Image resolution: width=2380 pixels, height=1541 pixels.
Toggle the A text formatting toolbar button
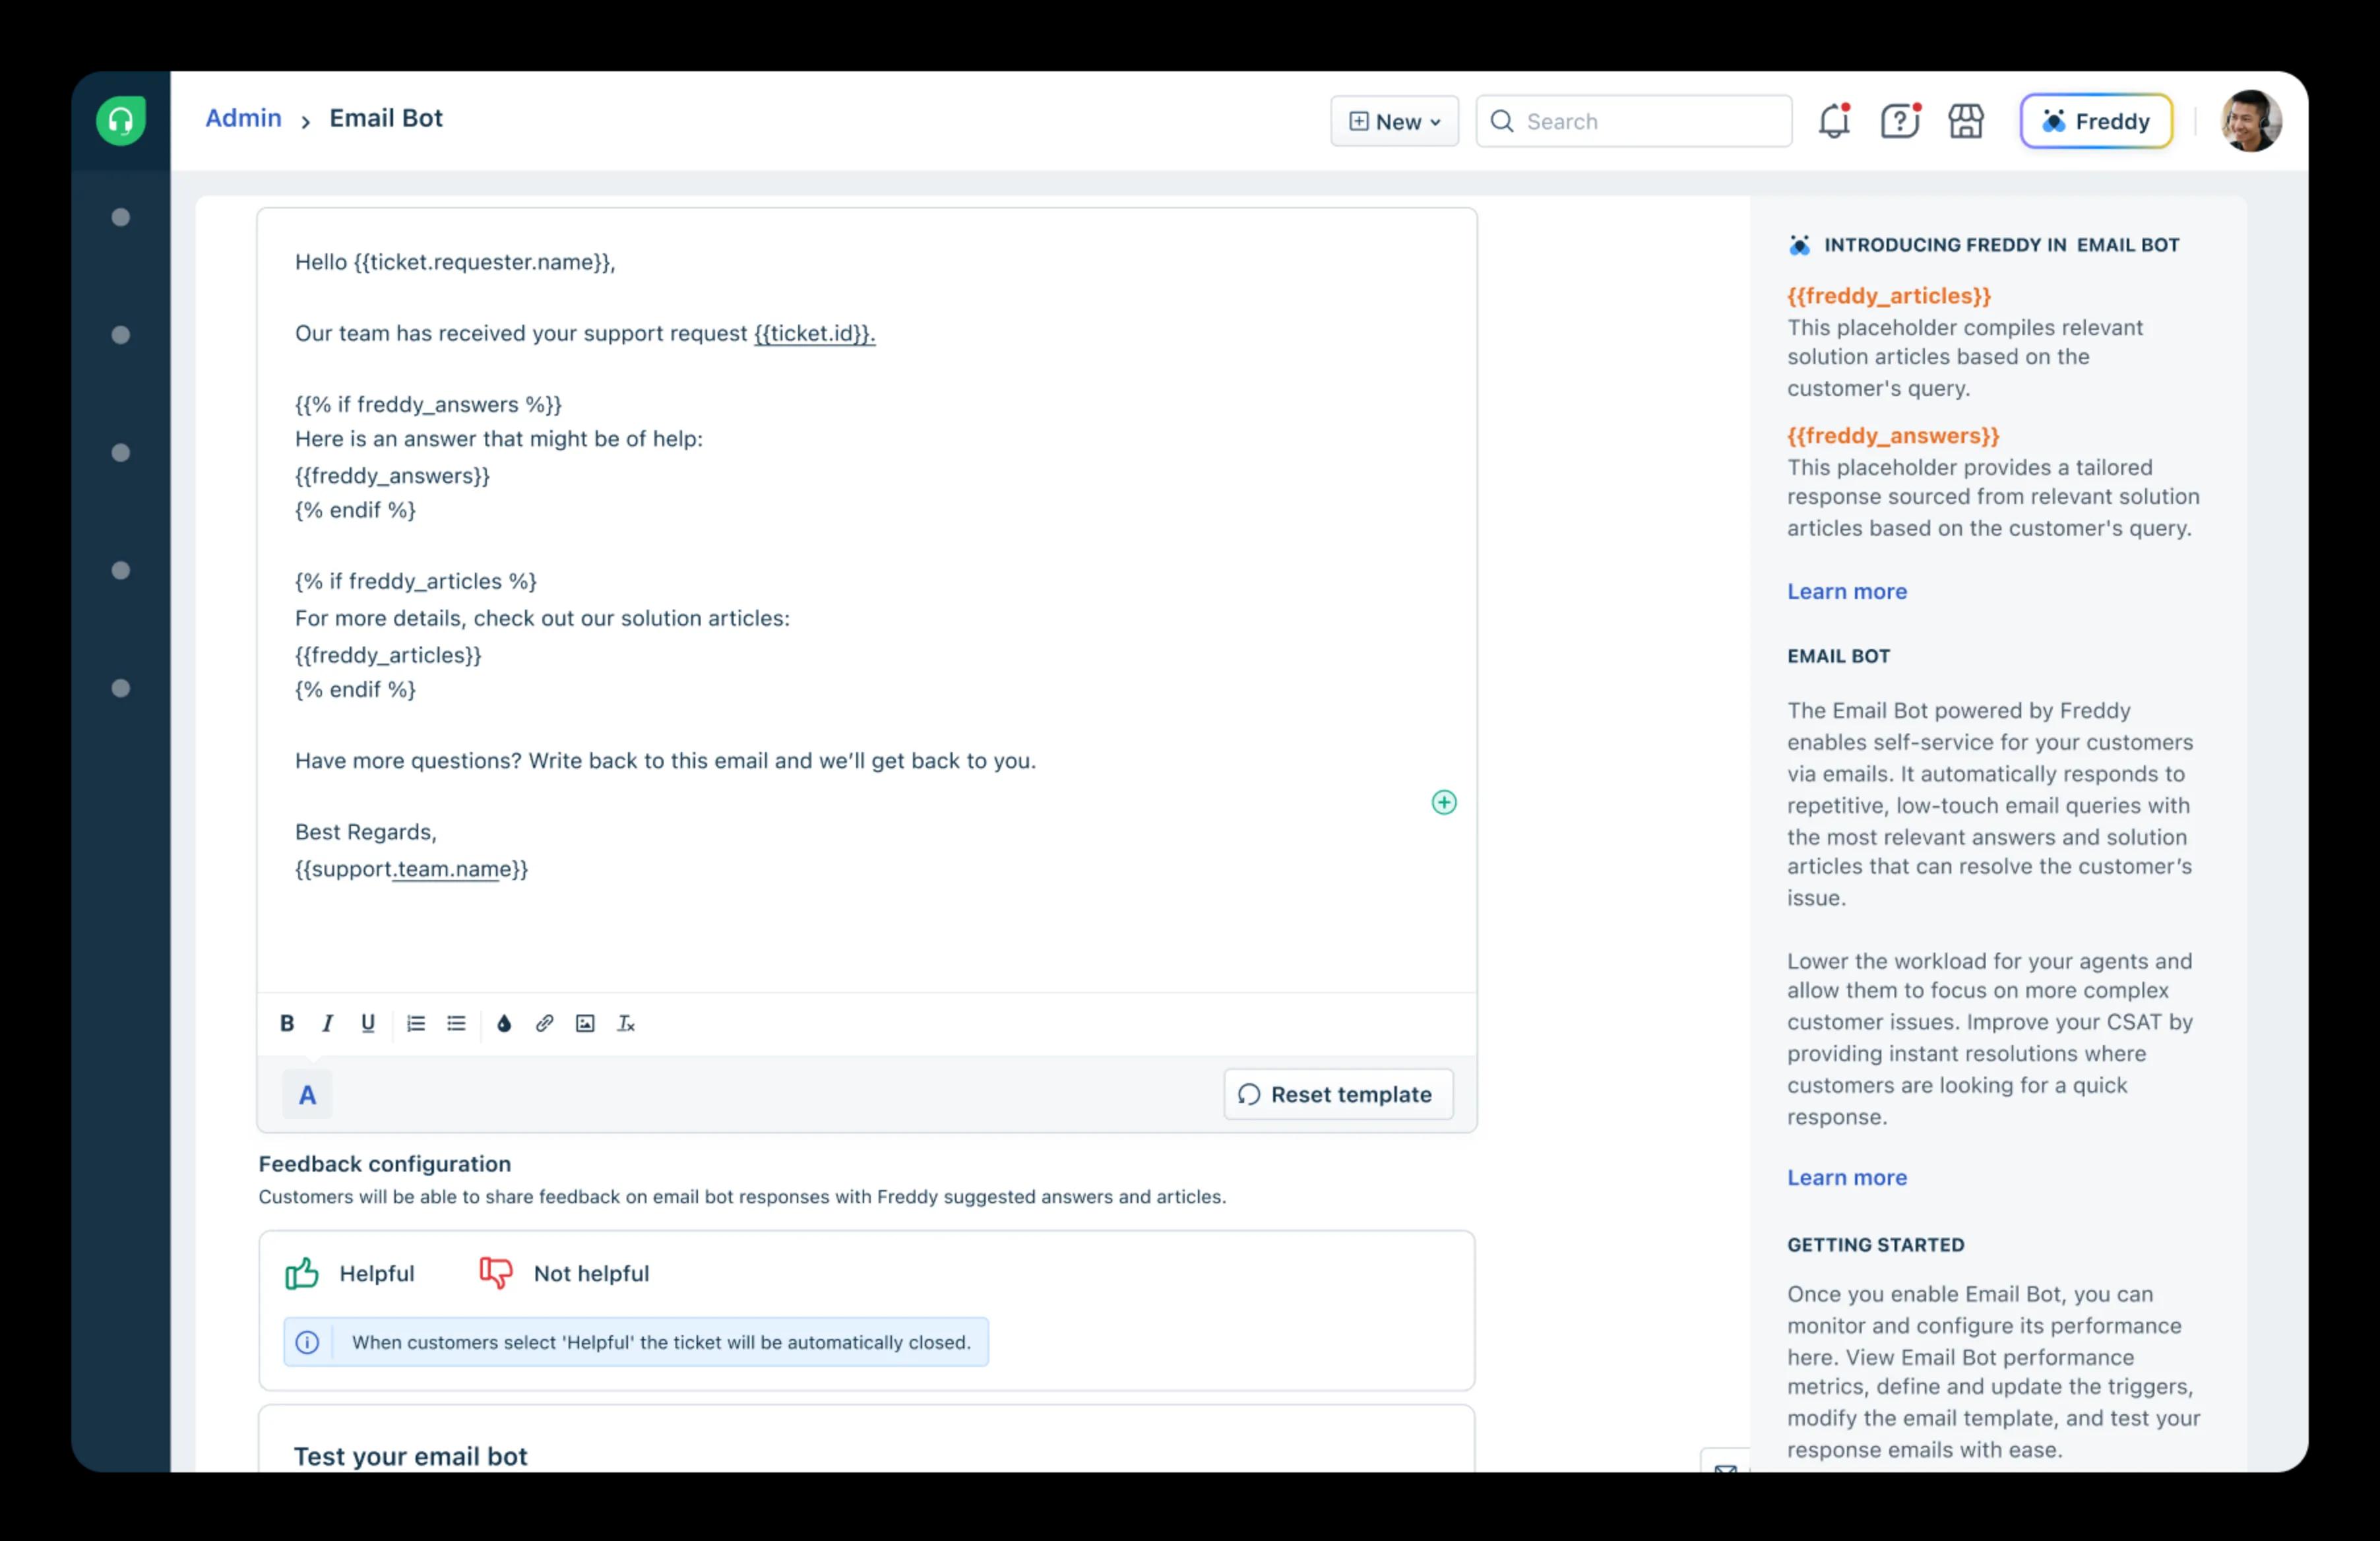click(x=308, y=1095)
